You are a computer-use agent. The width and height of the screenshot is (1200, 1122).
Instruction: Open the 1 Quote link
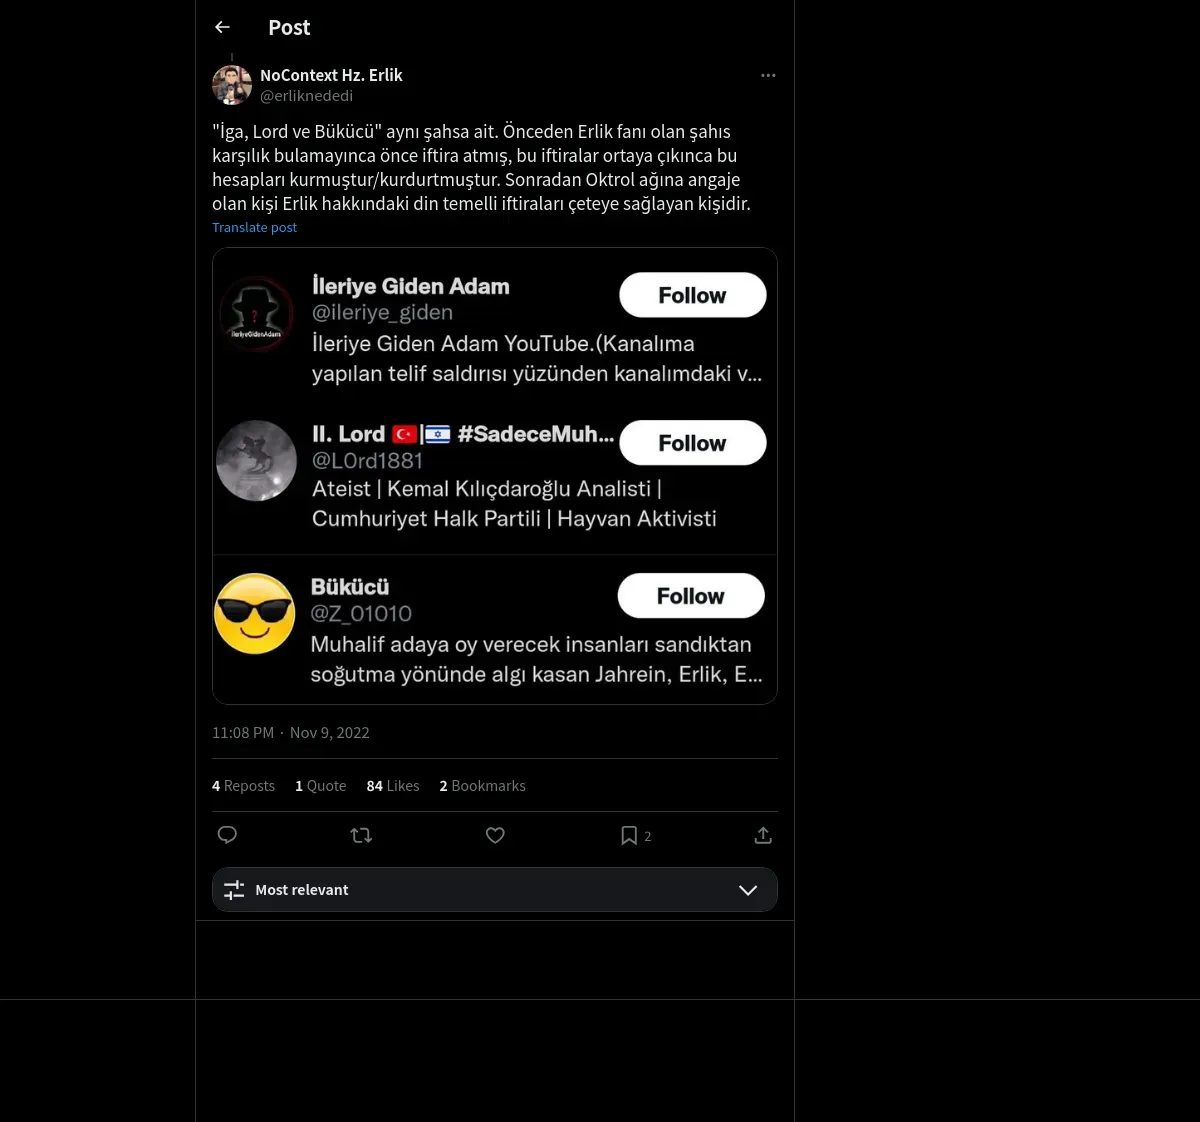click(320, 786)
